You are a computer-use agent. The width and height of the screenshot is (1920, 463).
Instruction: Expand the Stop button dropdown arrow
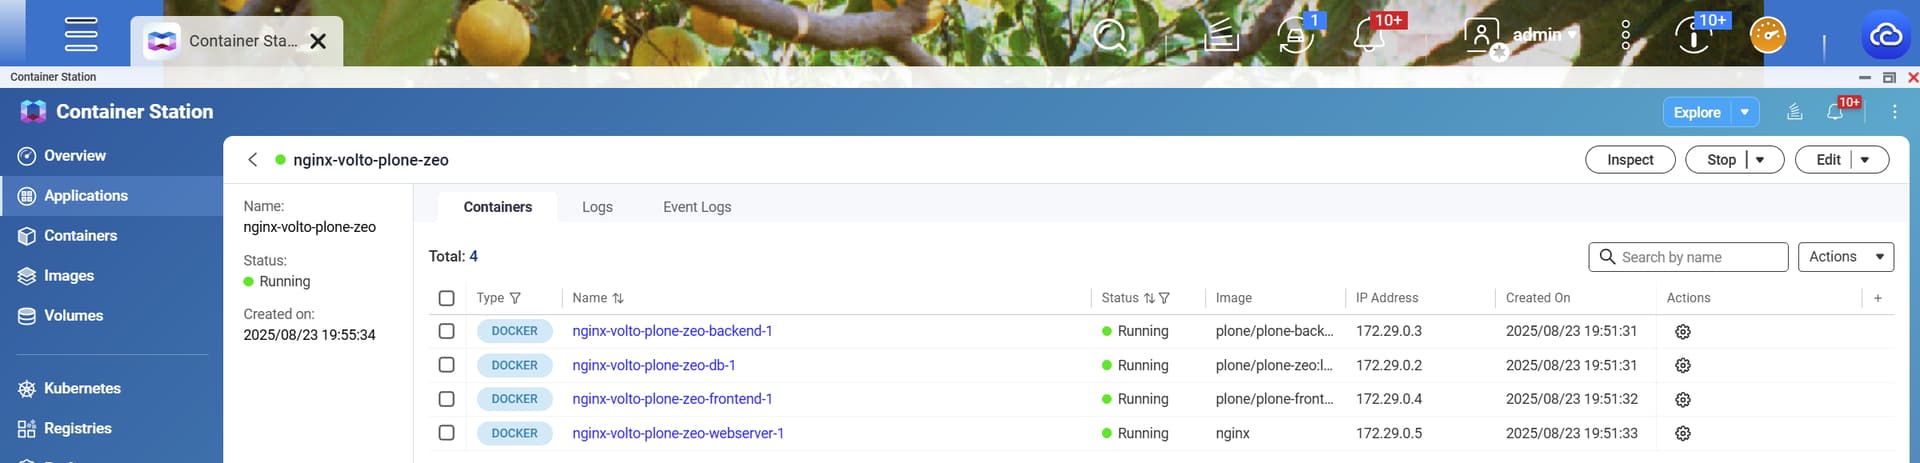click(1760, 160)
